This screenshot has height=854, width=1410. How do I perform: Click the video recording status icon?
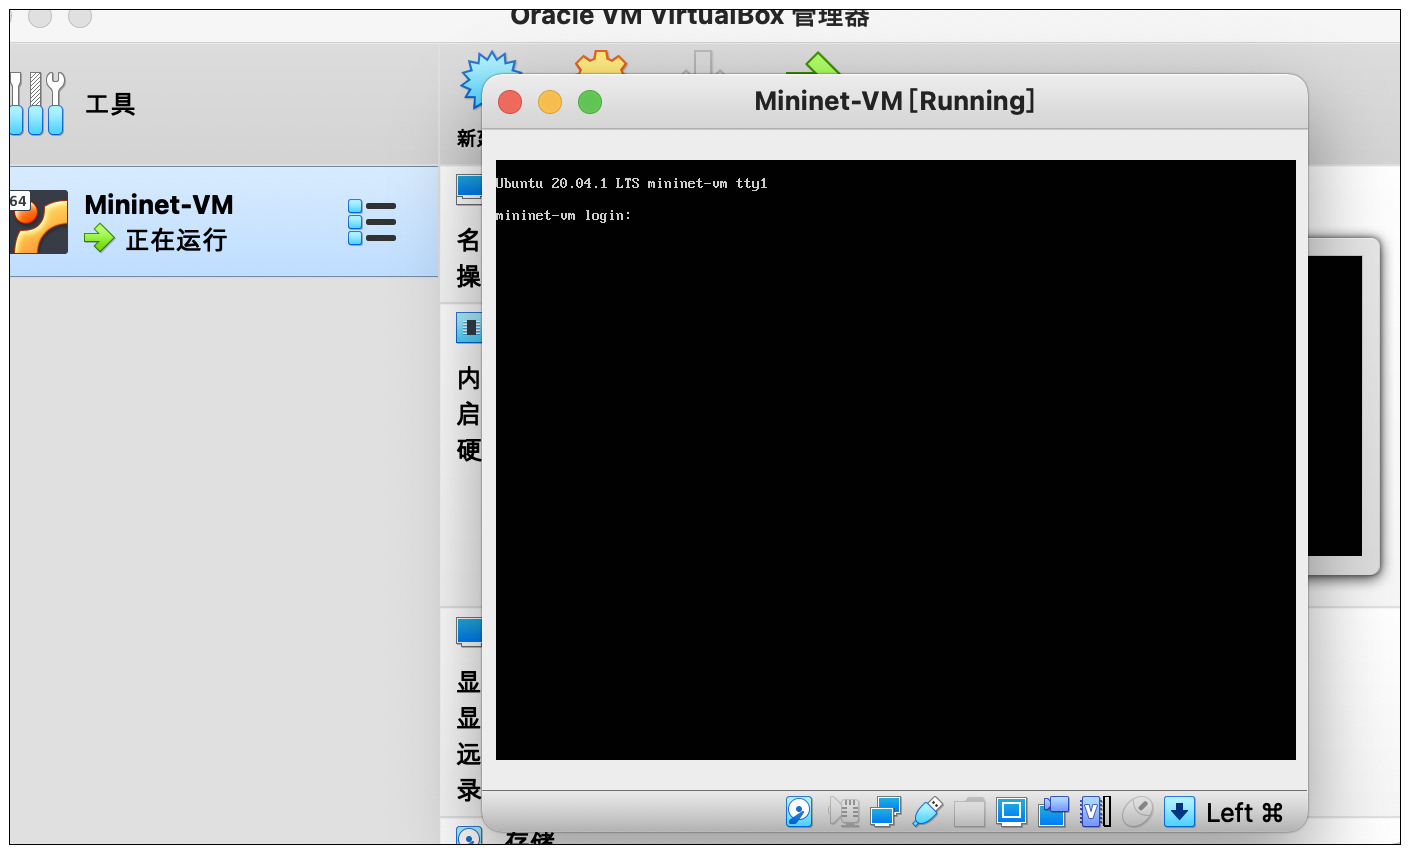[1053, 812]
